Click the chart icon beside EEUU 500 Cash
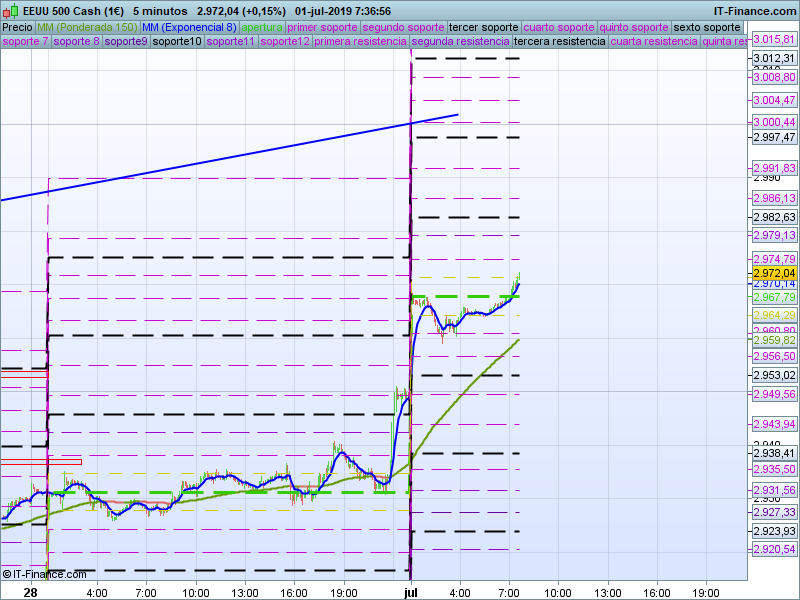Viewport: 800px width, 600px height. (x=10, y=10)
